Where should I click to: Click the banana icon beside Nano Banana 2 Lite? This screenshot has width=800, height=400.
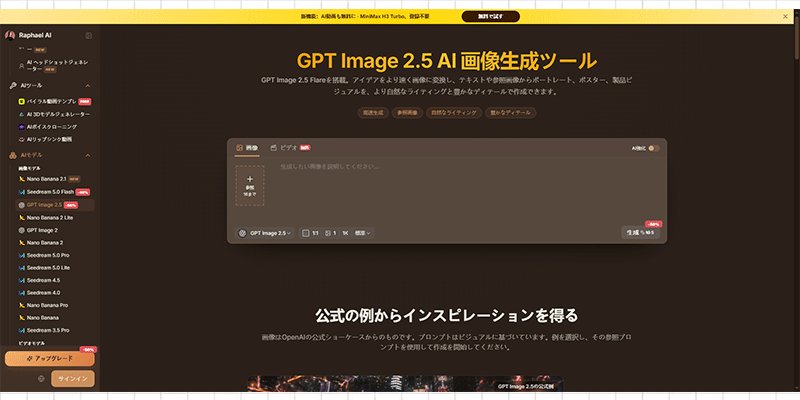pos(21,217)
